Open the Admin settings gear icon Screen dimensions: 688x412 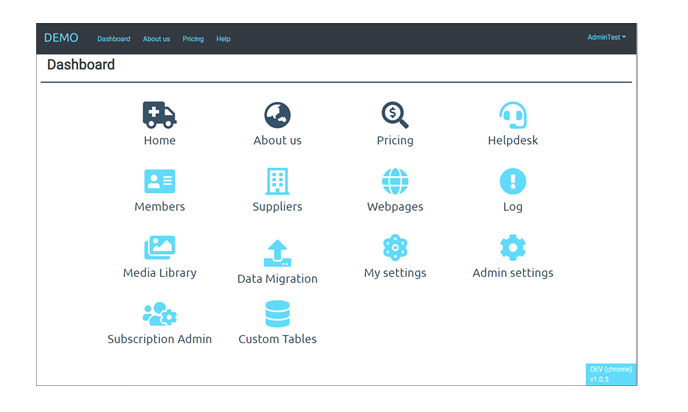click(512, 247)
